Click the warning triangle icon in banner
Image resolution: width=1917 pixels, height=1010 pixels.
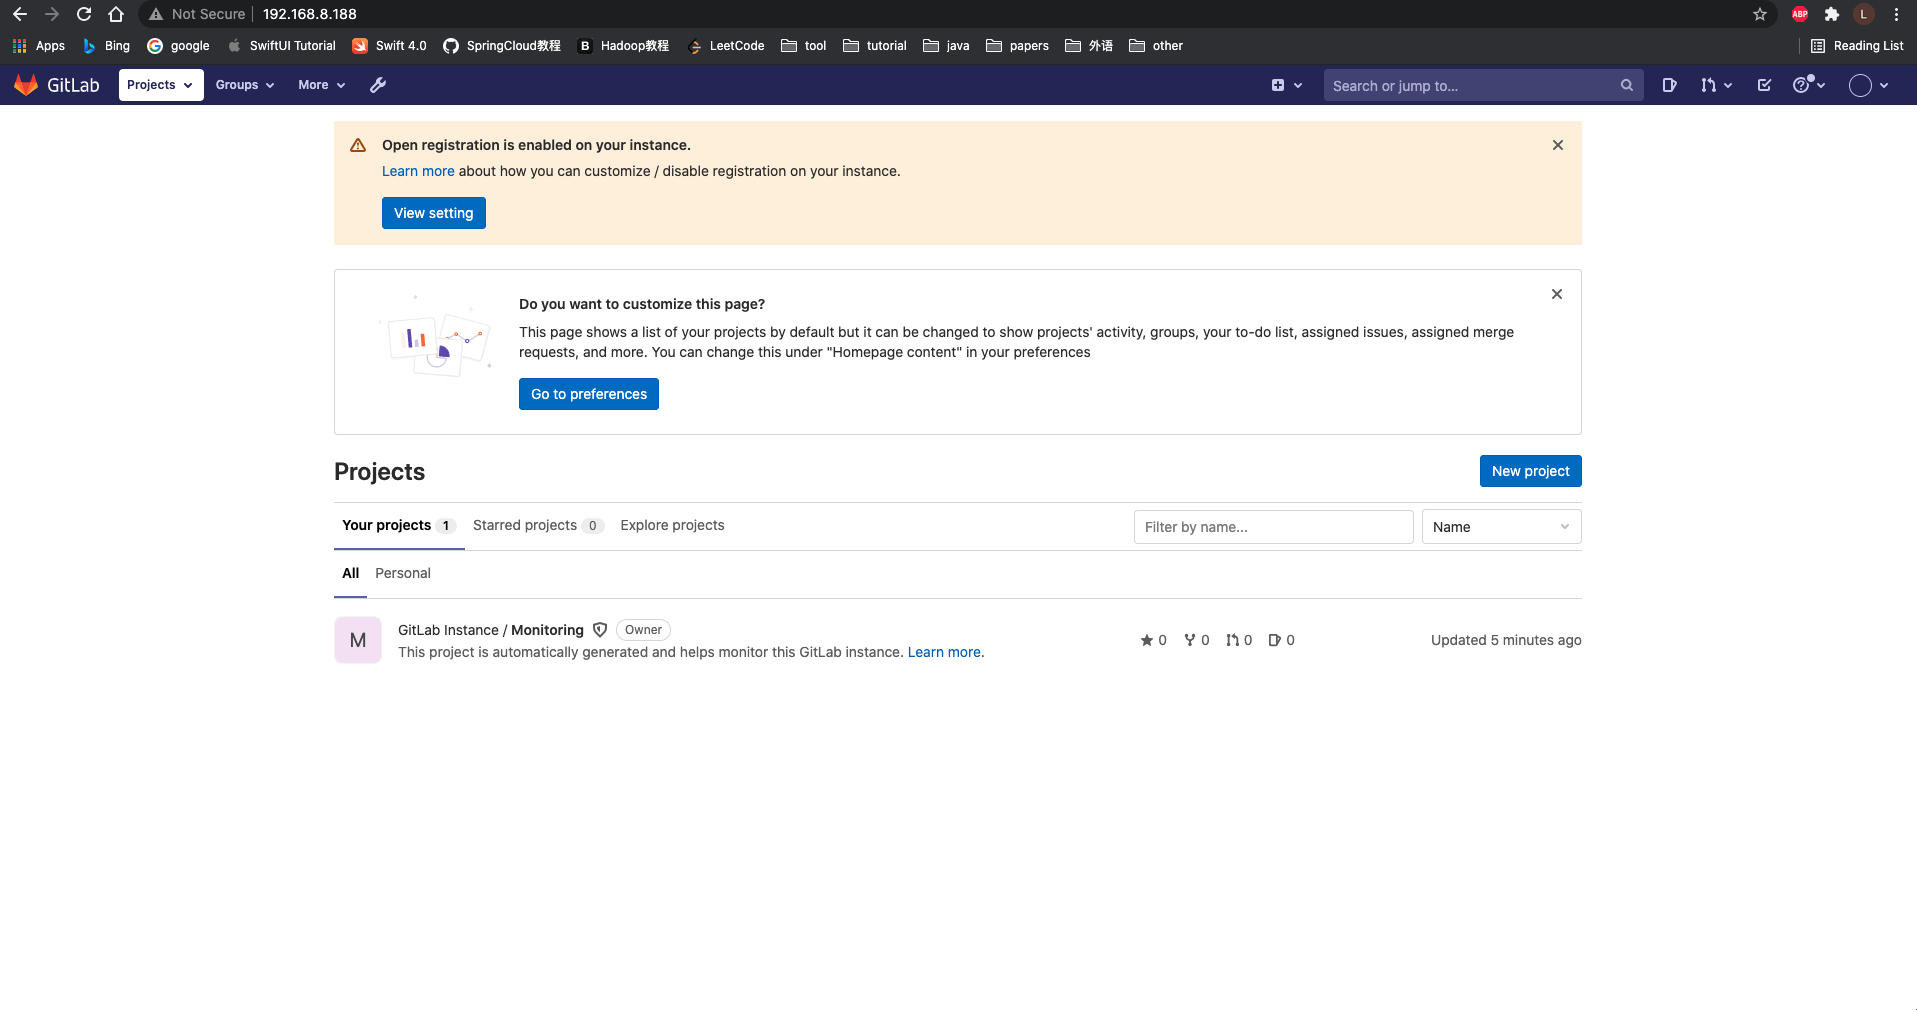pos(358,145)
